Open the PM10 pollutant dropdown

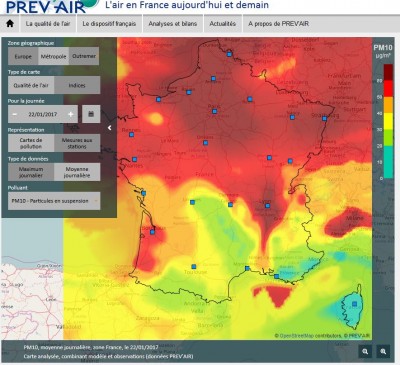click(x=54, y=201)
